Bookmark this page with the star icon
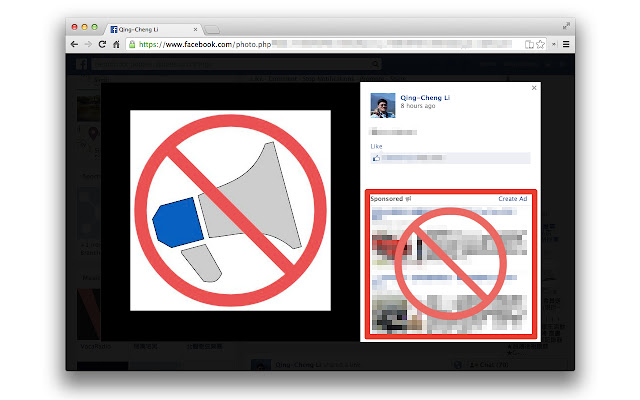This screenshot has height=400, width=640. [540, 44]
